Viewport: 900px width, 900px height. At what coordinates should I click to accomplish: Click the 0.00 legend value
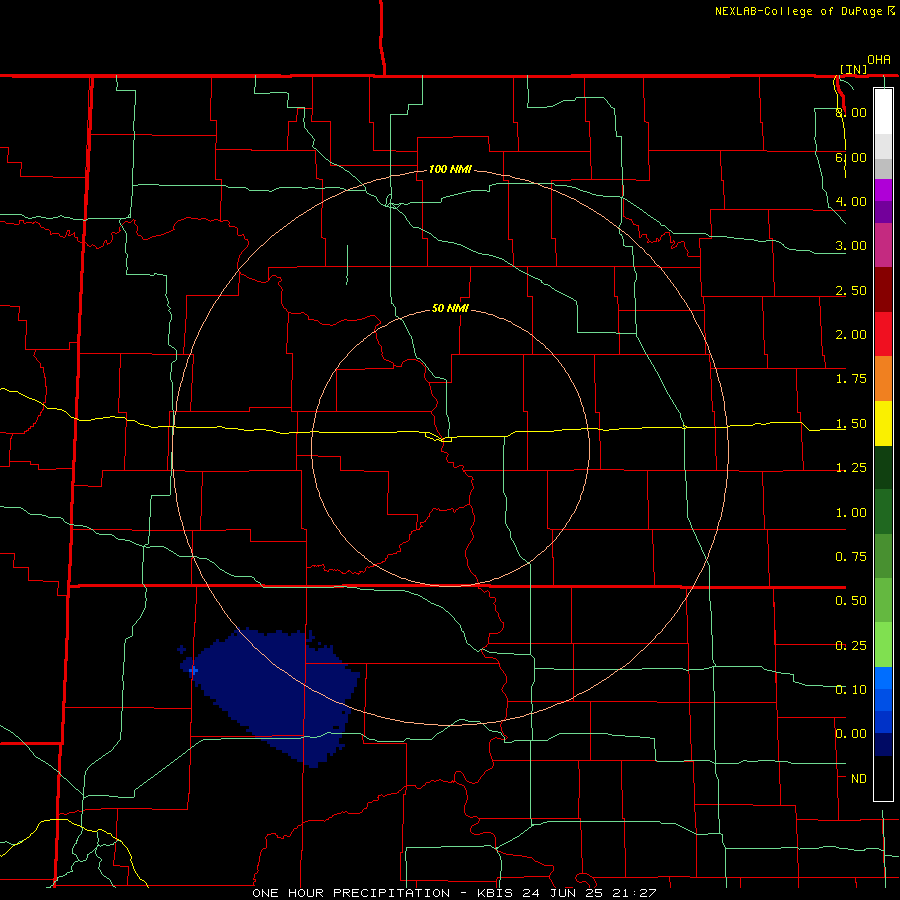tap(851, 734)
